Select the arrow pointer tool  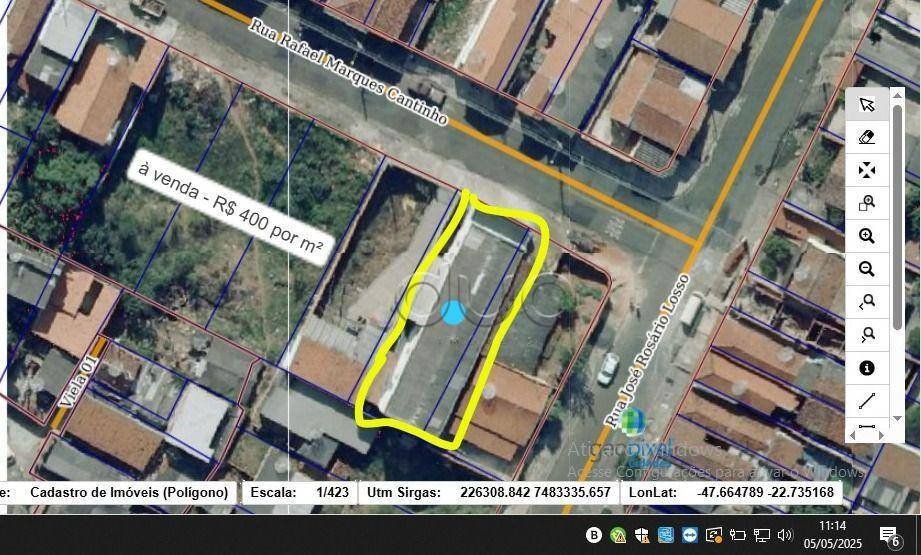(866, 105)
